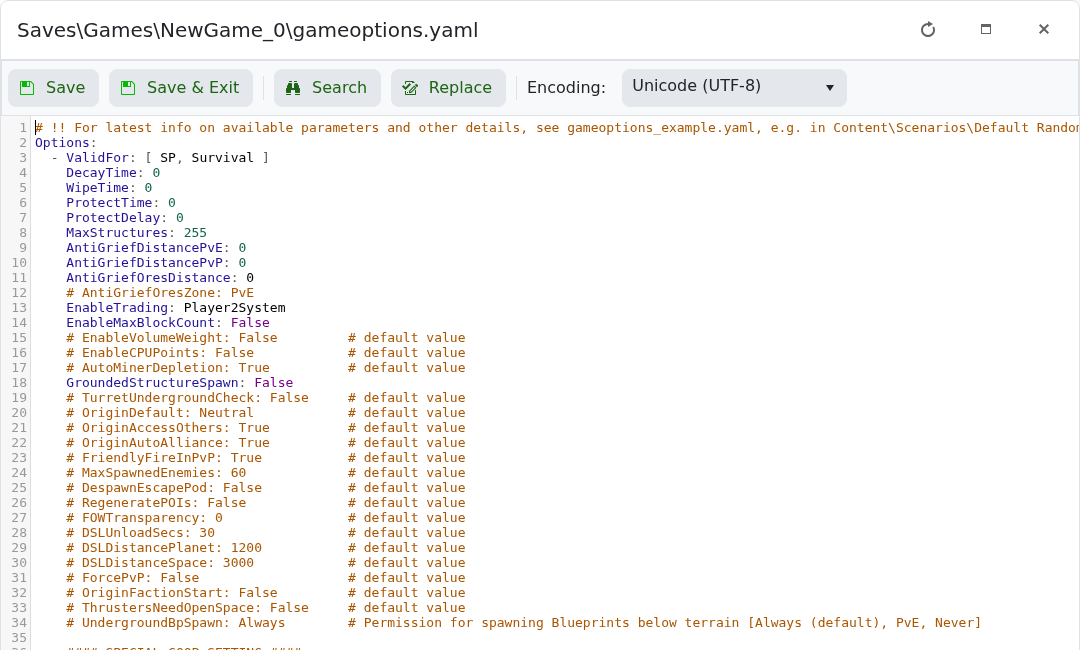Click '# AutoMinerDepletion: True' comment
The height and width of the screenshot is (650, 1080).
(x=168, y=368)
